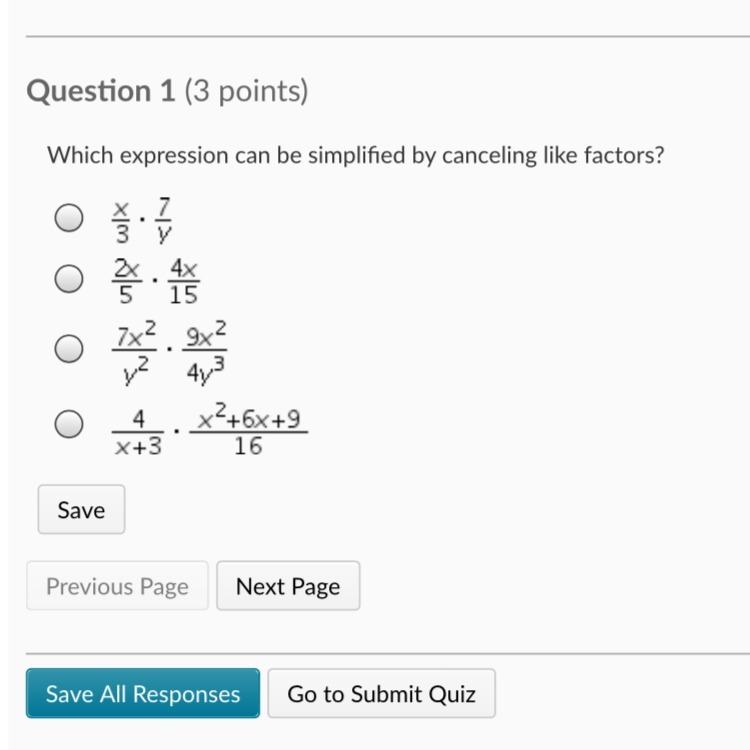Viewport: 750px width, 750px height.
Task: Go to the Previous Page
Action: 117,586
